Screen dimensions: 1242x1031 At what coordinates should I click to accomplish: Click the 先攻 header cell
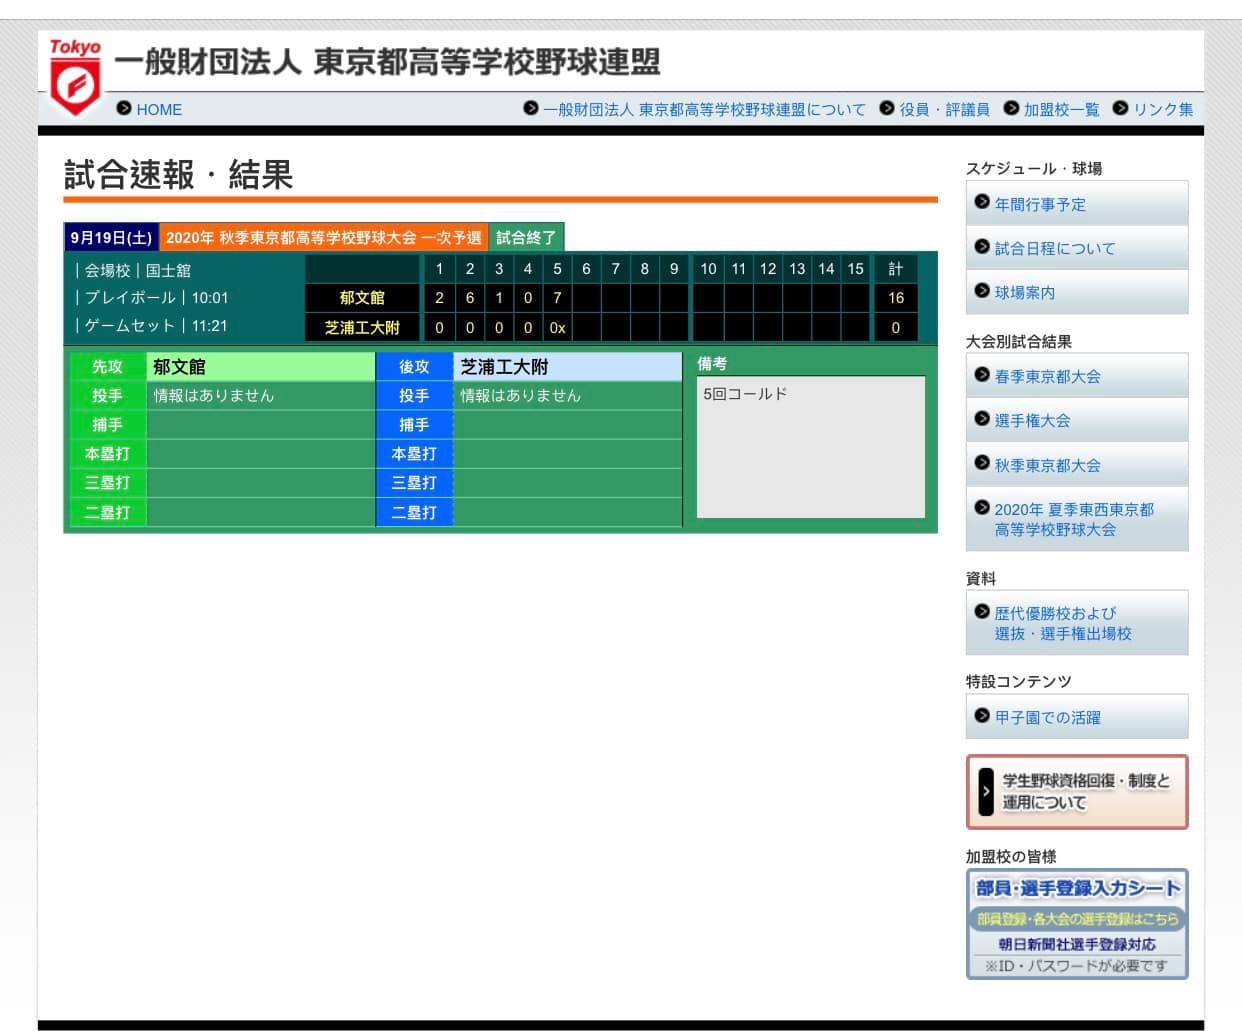click(108, 366)
